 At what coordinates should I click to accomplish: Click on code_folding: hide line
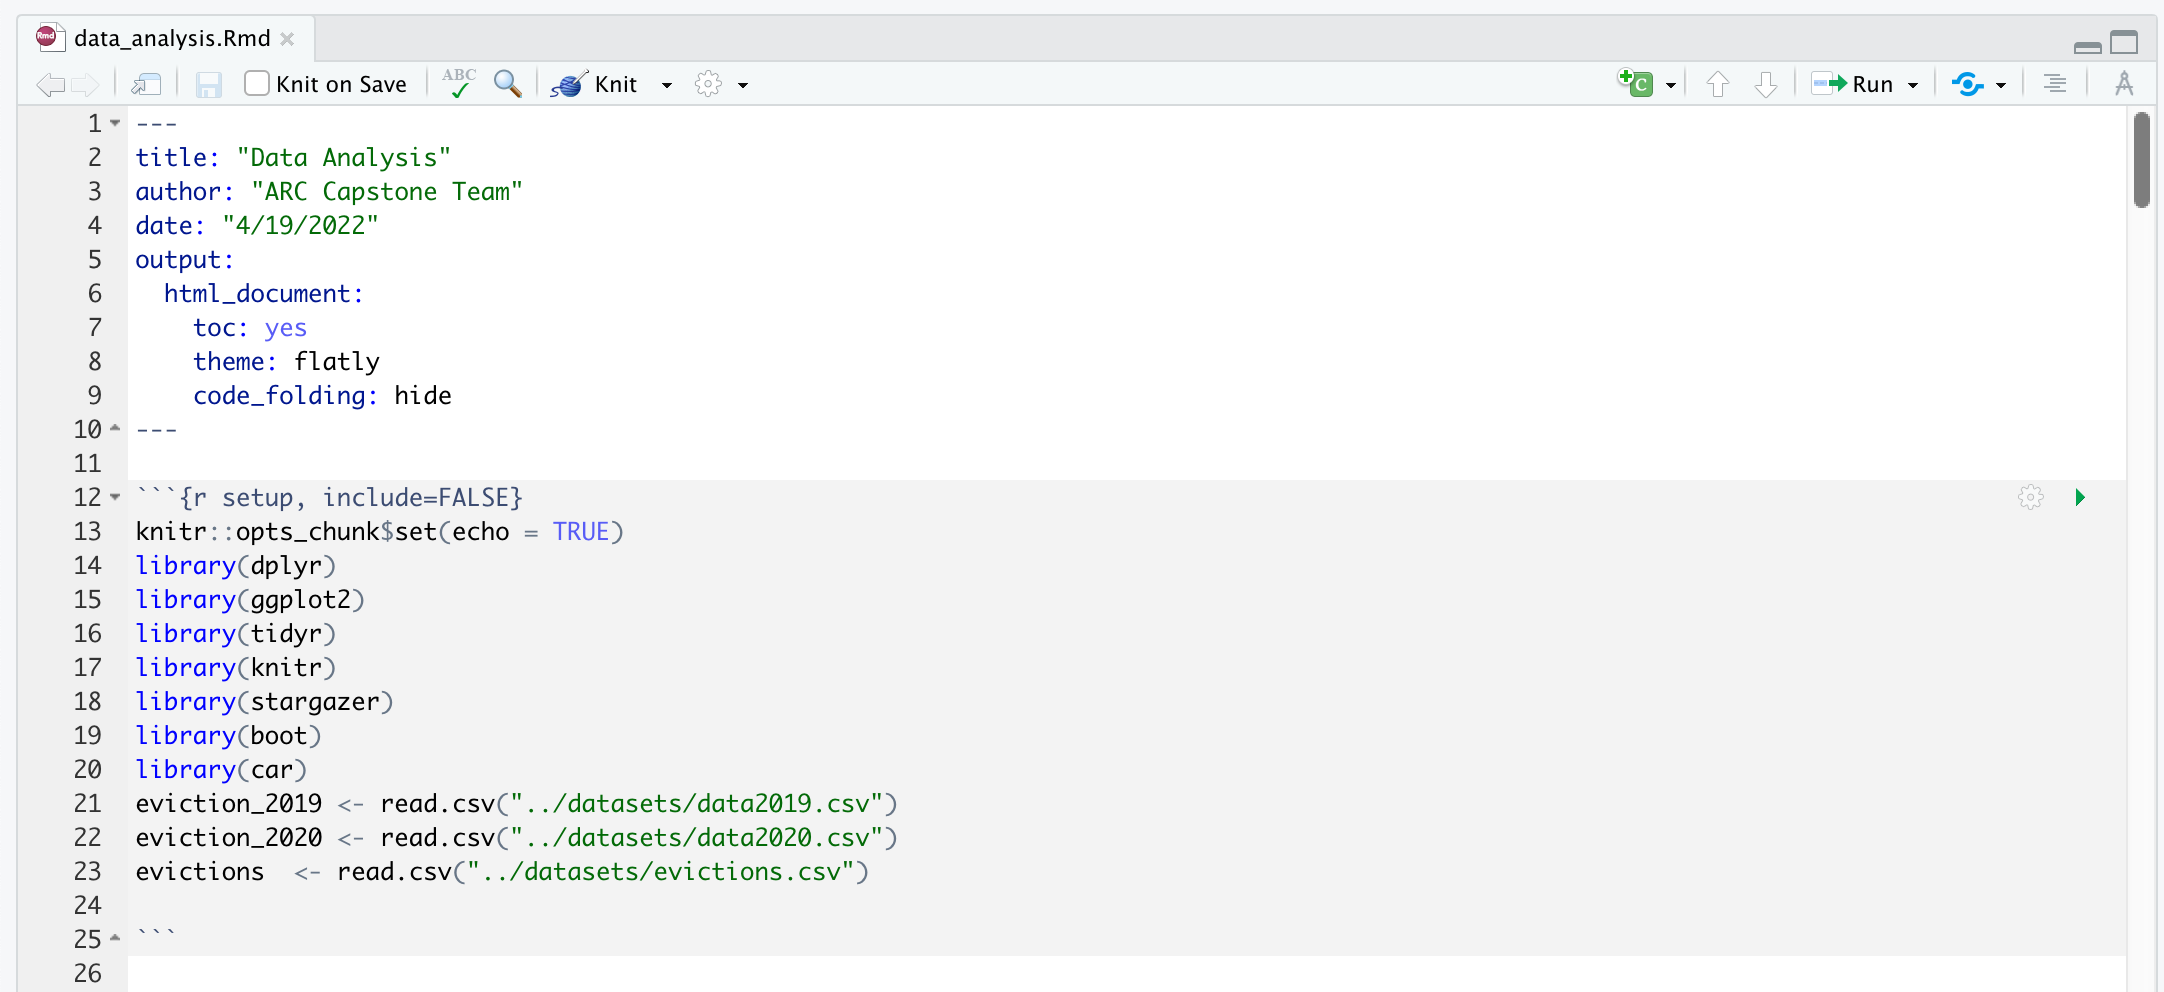click(x=323, y=396)
